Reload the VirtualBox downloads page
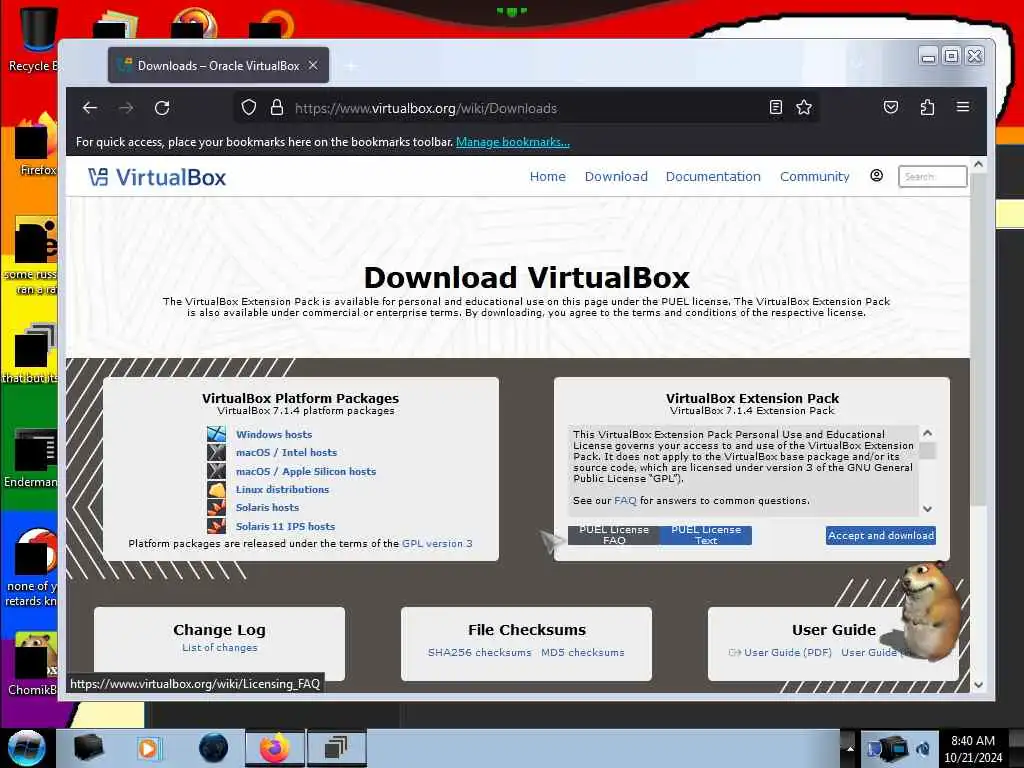The height and width of the screenshot is (768, 1024). tap(162, 108)
